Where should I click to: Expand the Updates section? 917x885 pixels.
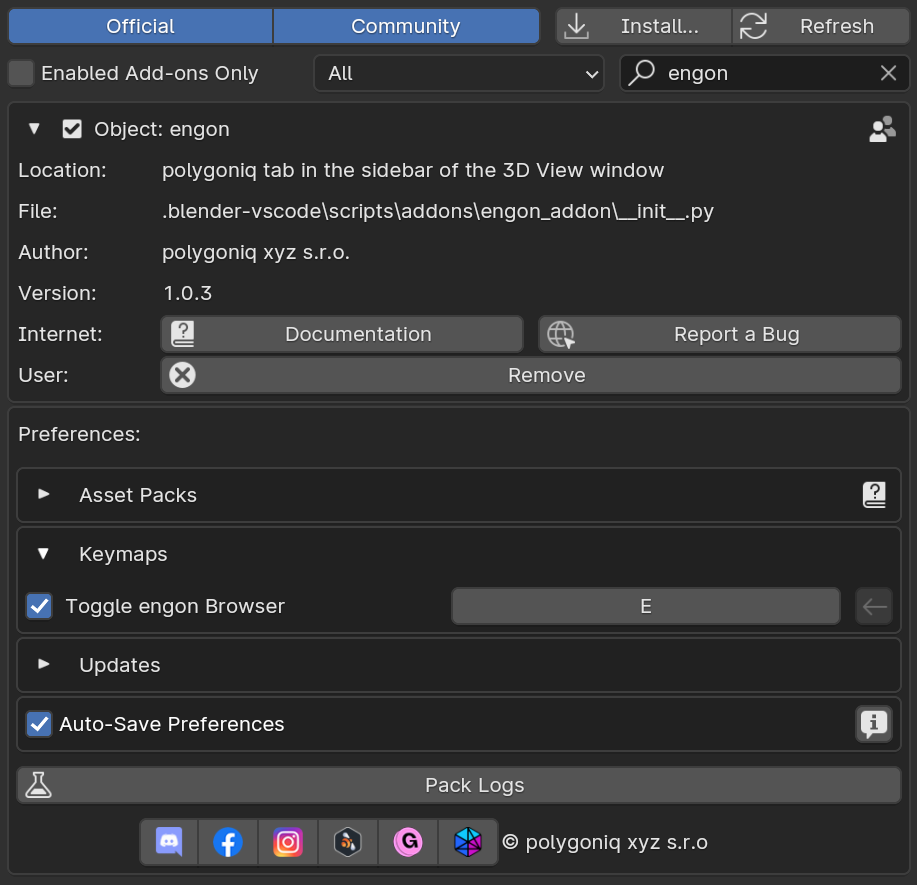pyautogui.click(x=43, y=665)
